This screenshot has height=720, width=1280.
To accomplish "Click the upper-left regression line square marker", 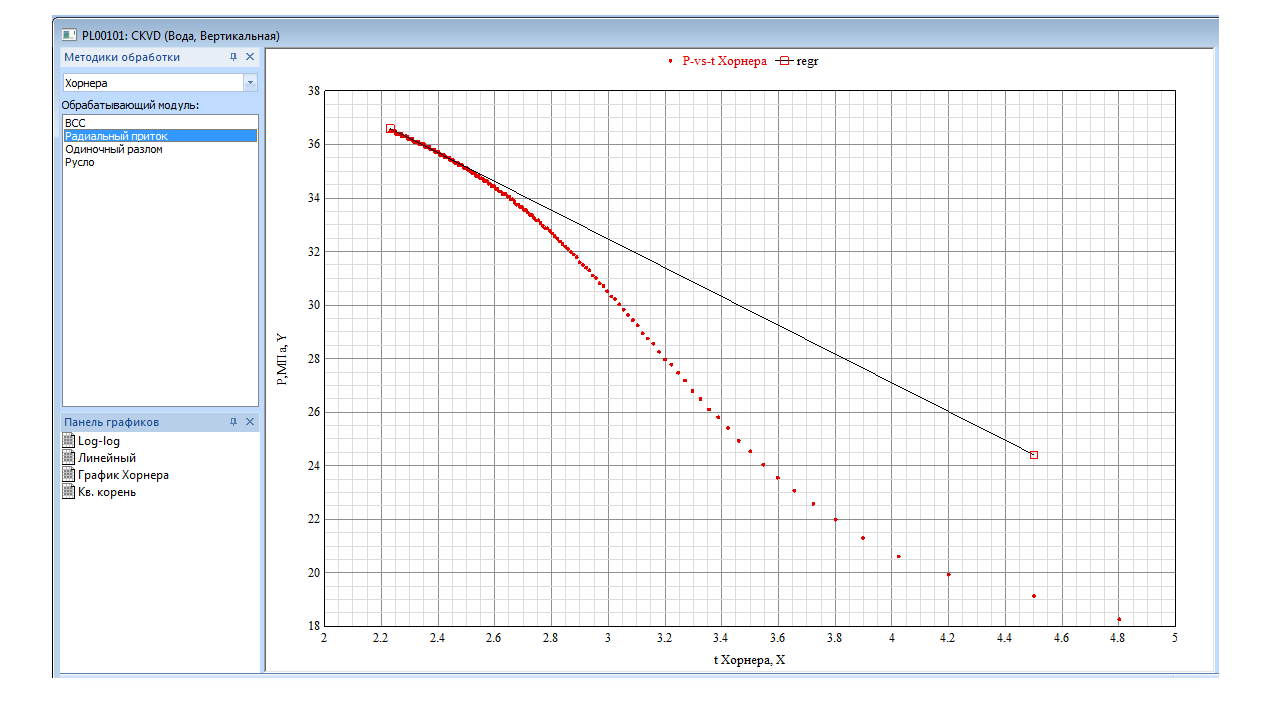I will coord(390,129).
